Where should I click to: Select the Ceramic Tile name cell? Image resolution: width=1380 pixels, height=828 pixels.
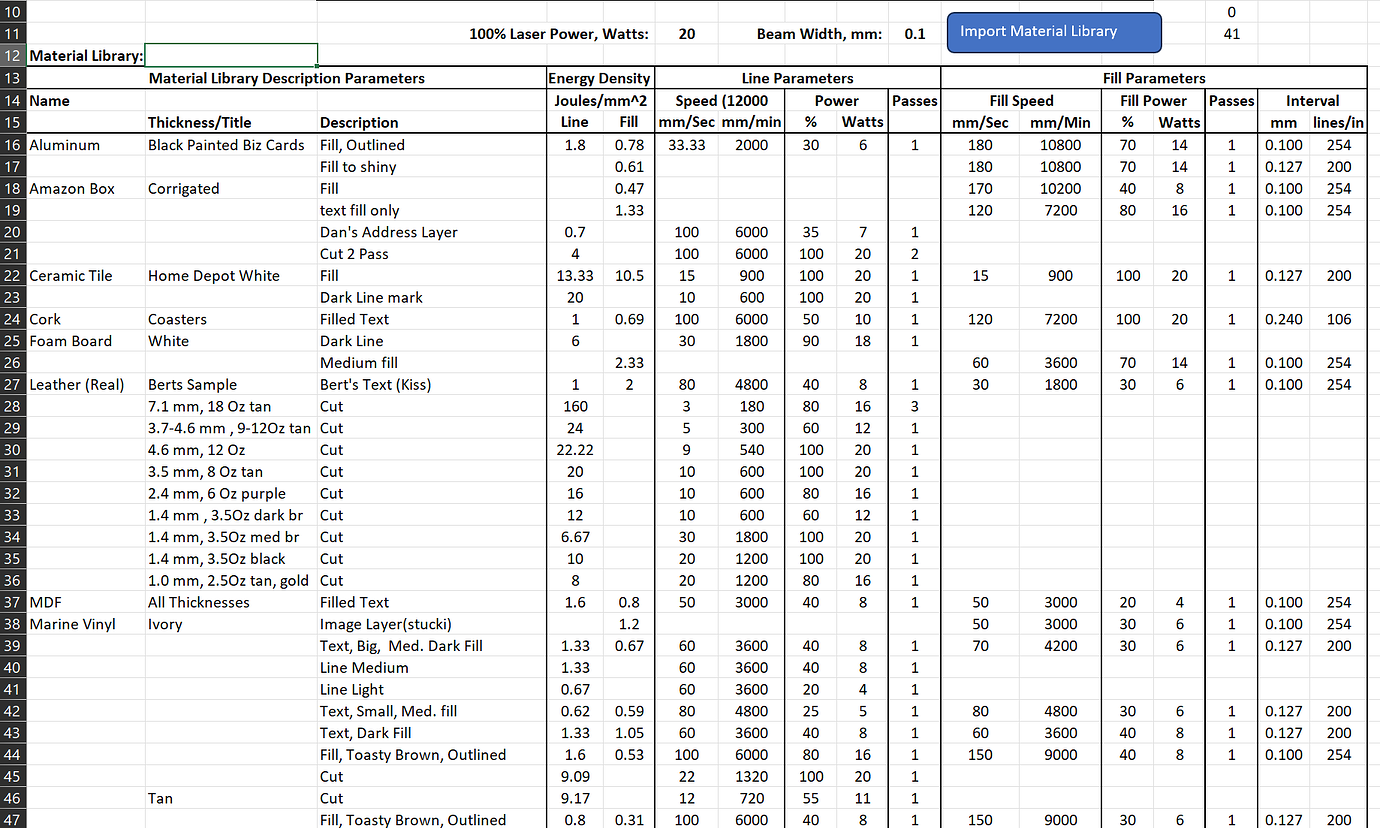point(86,275)
